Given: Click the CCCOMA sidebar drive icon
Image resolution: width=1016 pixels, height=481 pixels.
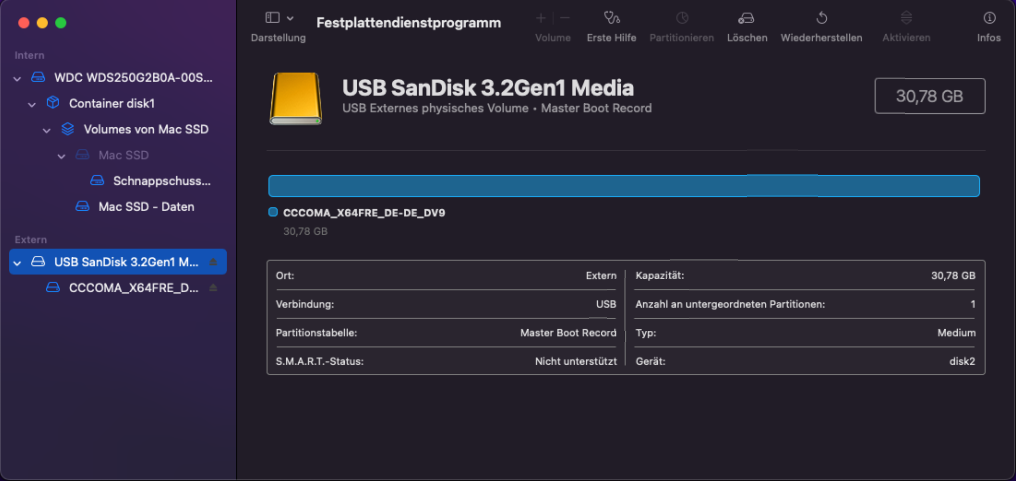Looking at the screenshot, I should [53, 288].
